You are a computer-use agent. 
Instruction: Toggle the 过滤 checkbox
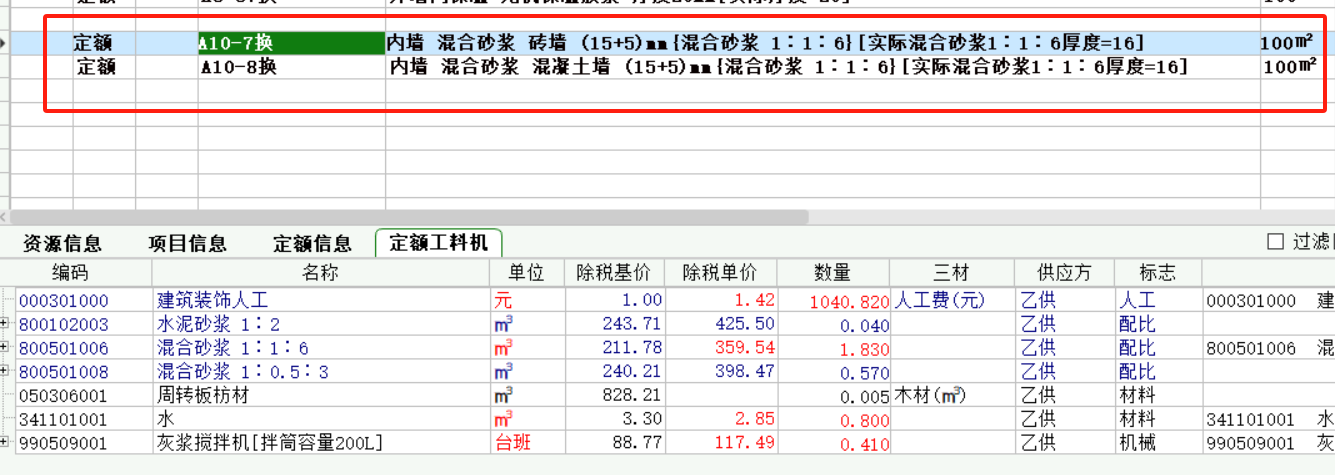(1275, 241)
